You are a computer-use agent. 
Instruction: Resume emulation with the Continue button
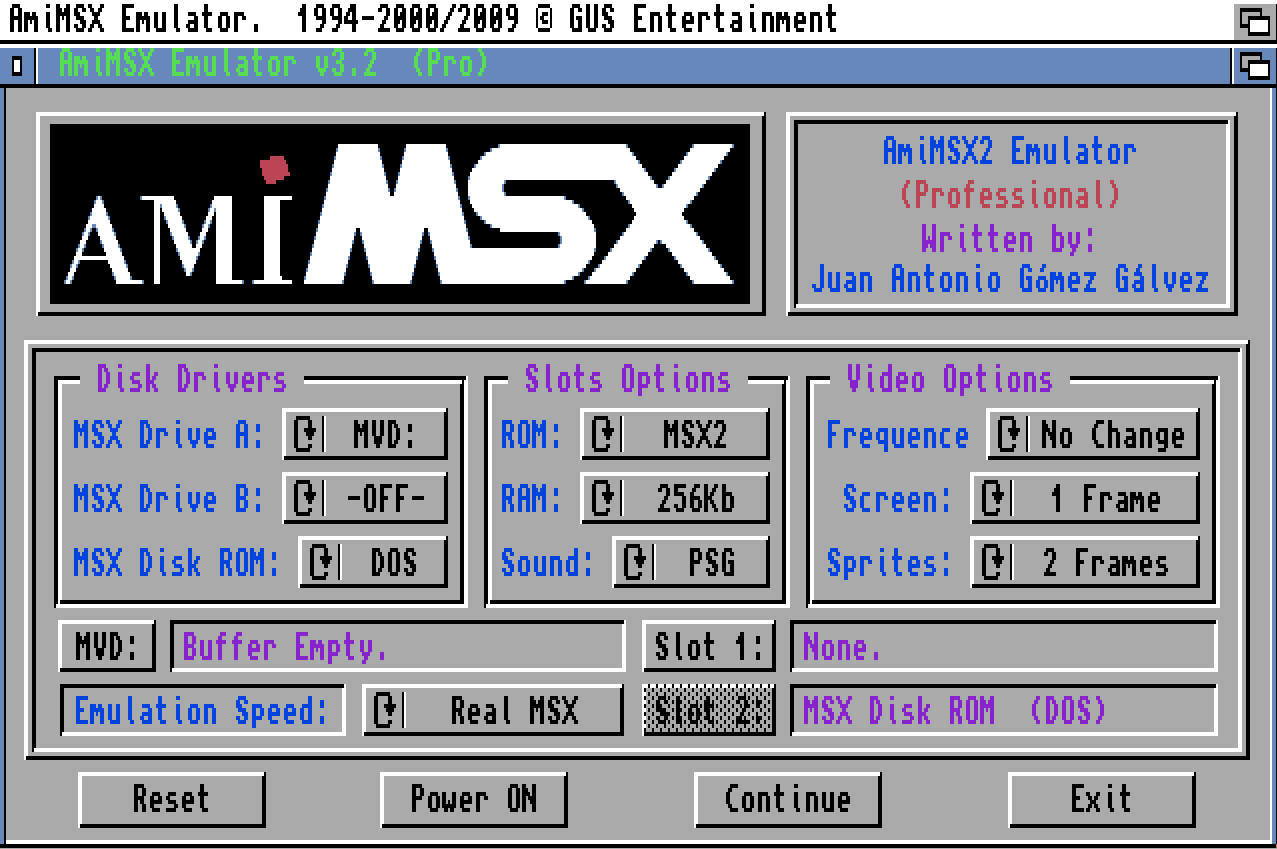[788, 799]
